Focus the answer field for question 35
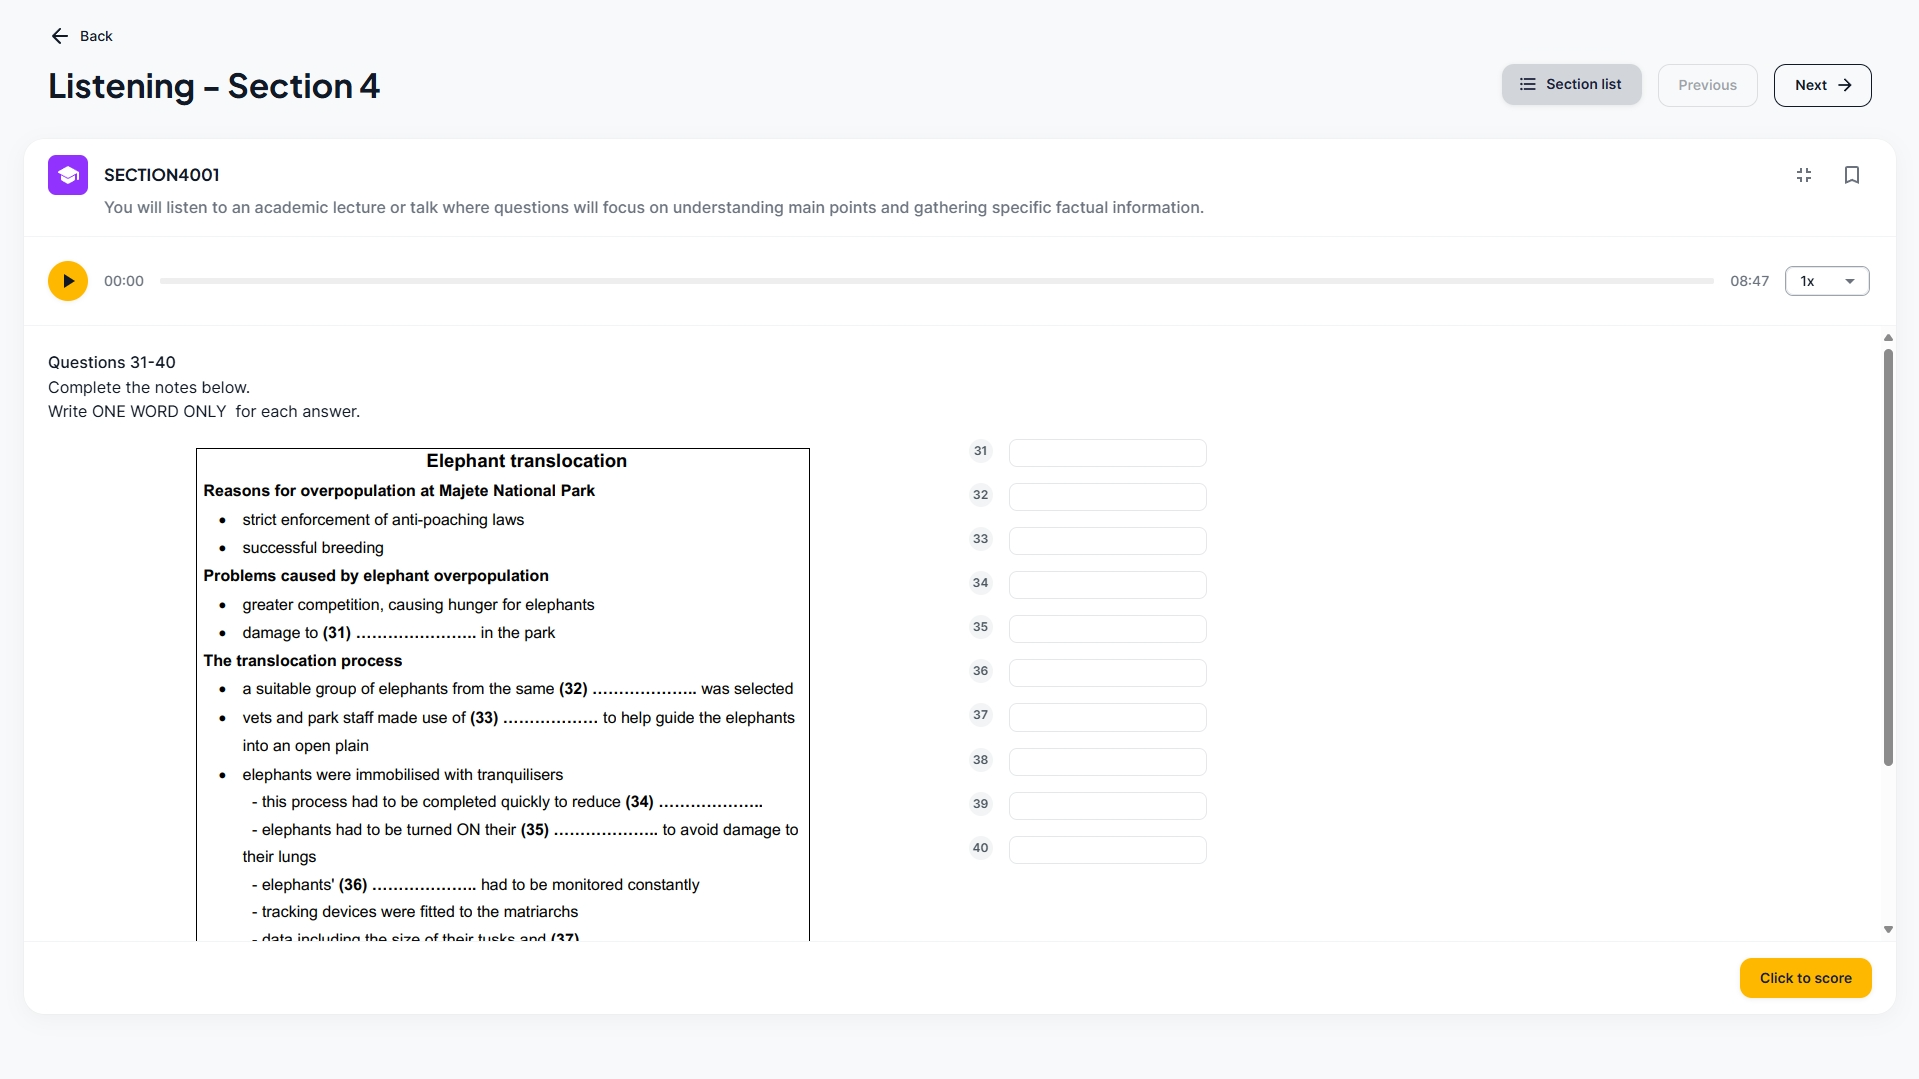 point(1107,629)
